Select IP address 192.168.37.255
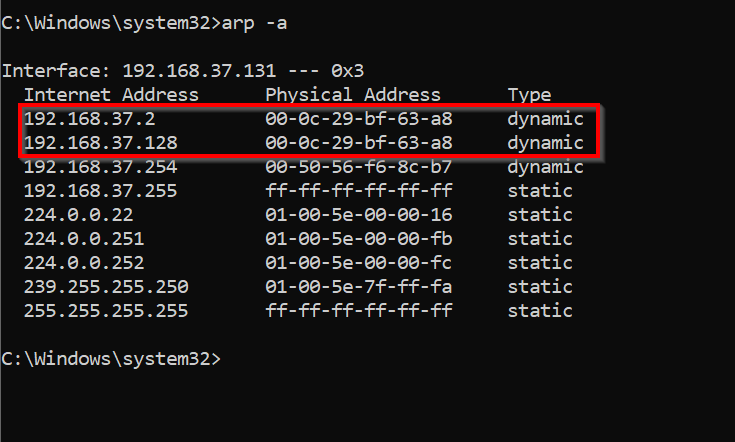This screenshot has width=735, height=442. [x=101, y=191]
